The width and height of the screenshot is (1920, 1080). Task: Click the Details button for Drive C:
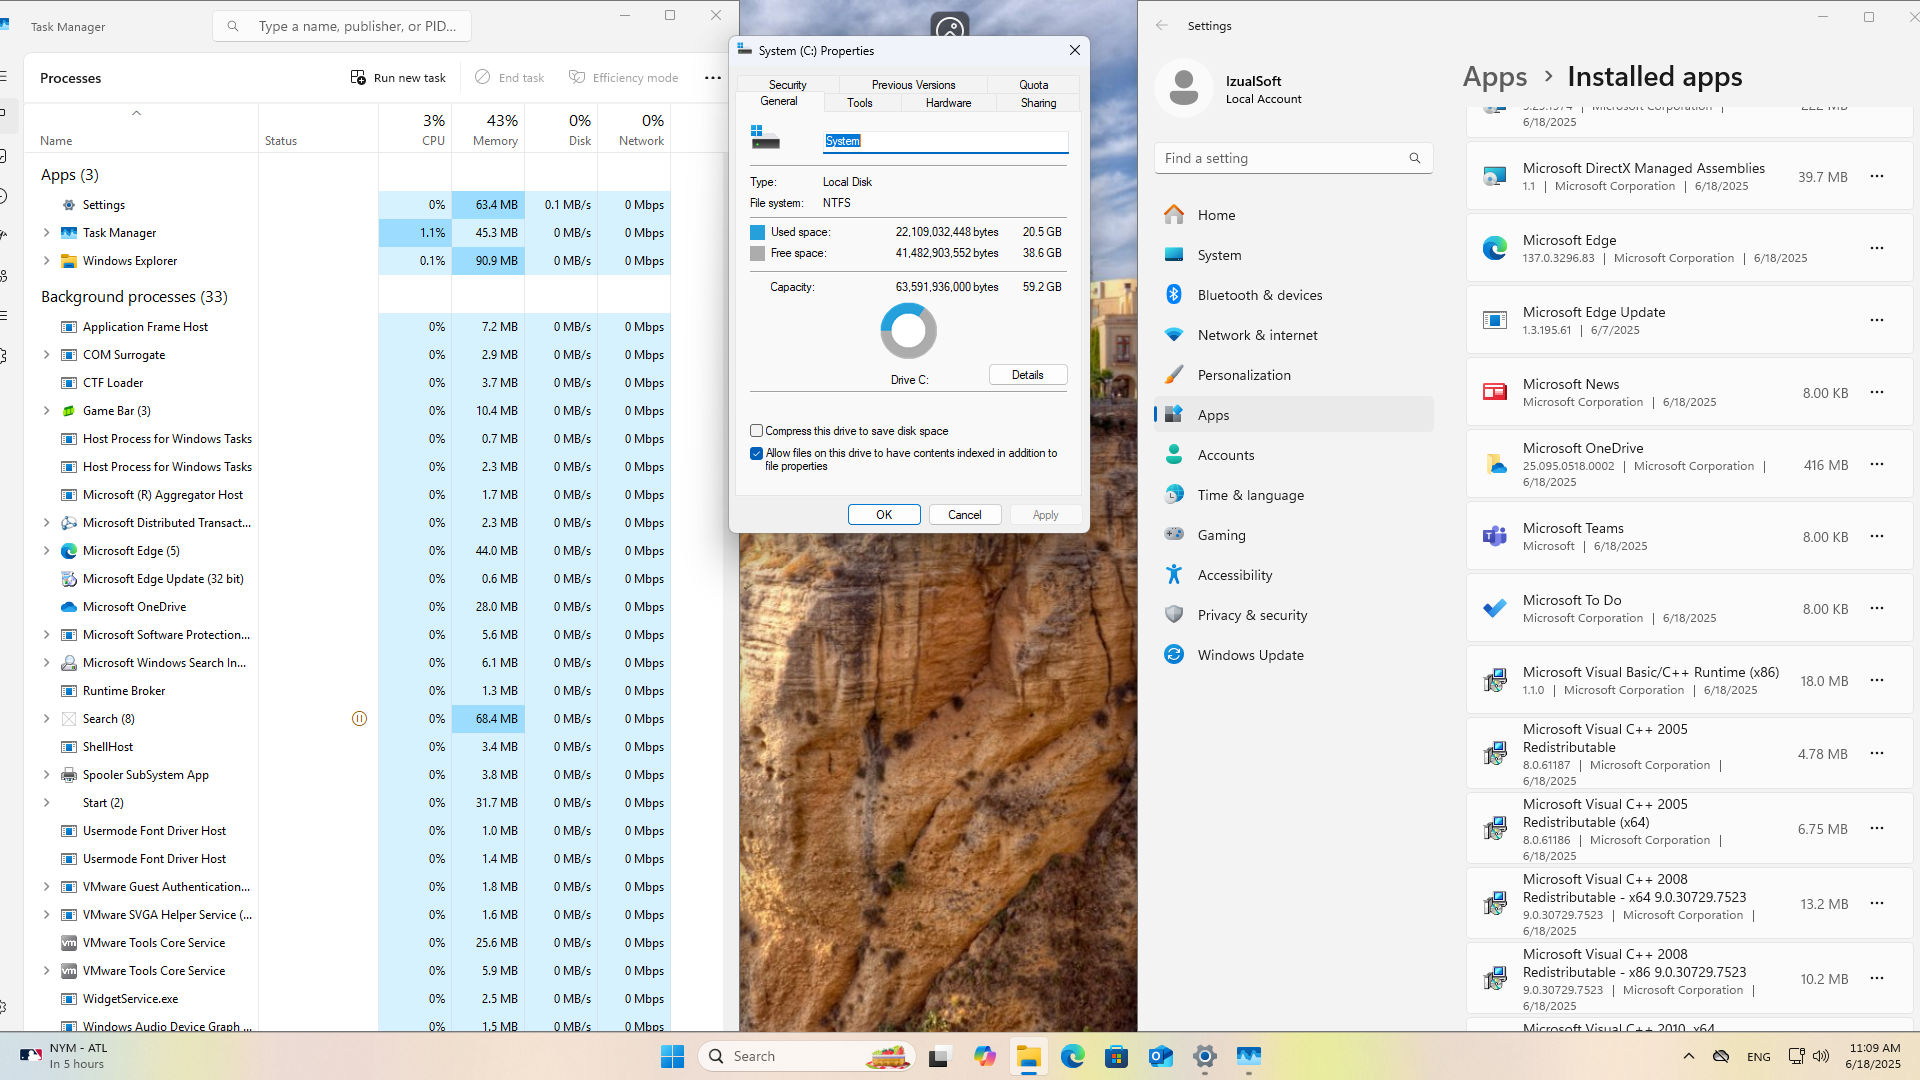pyautogui.click(x=1028, y=375)
